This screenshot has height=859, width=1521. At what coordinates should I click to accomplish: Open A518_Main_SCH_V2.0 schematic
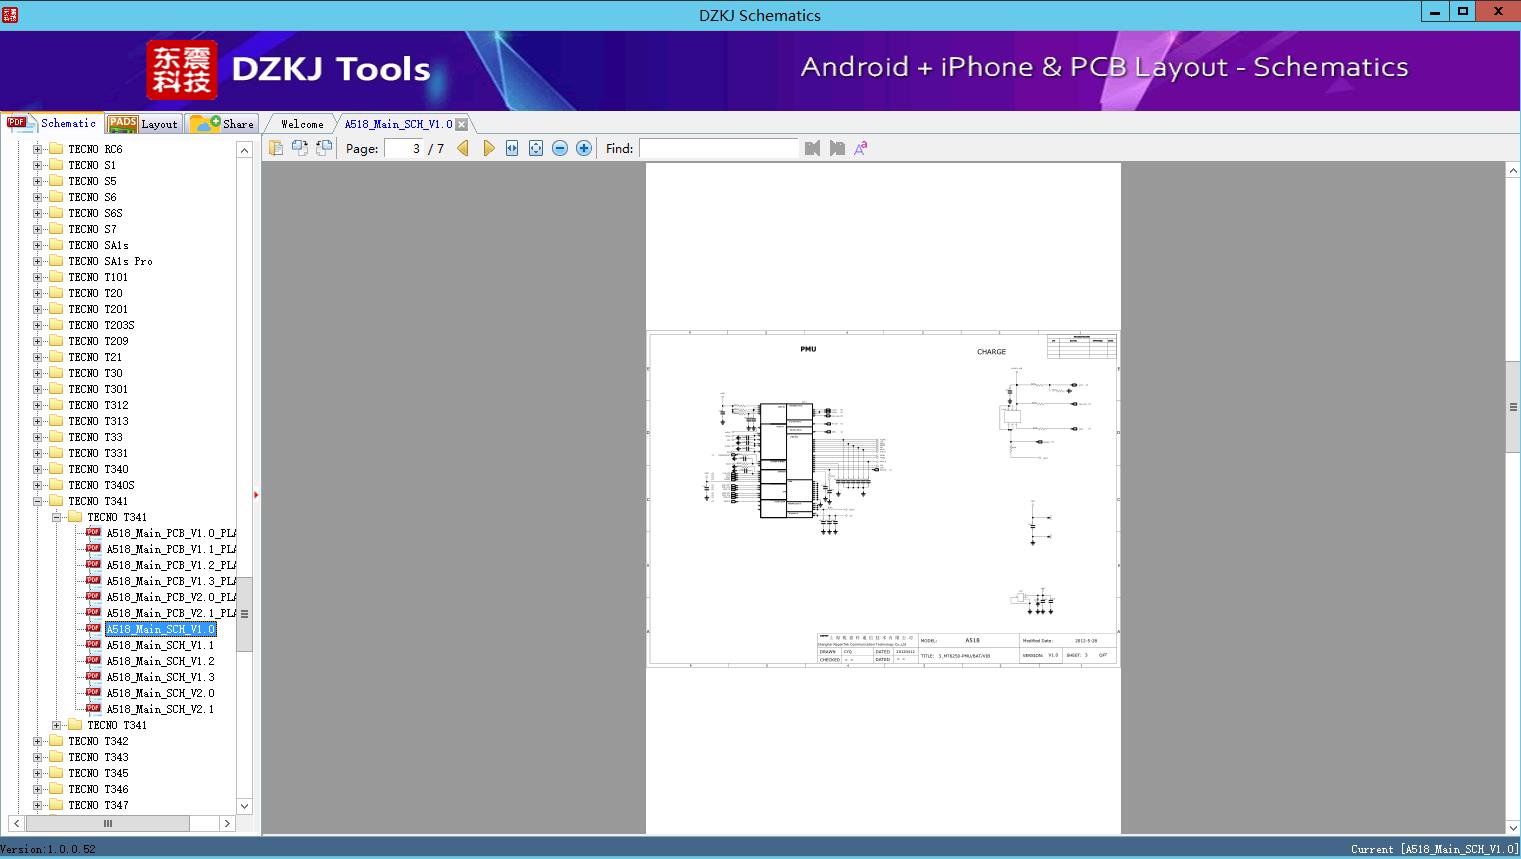(161, 693)
